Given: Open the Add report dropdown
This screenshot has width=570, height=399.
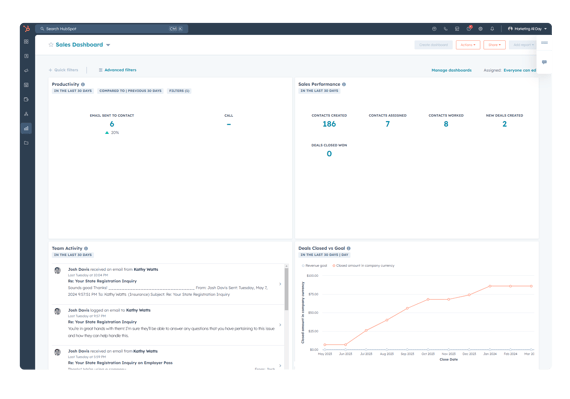Looking at the screenshot, I should pos(523,45).
